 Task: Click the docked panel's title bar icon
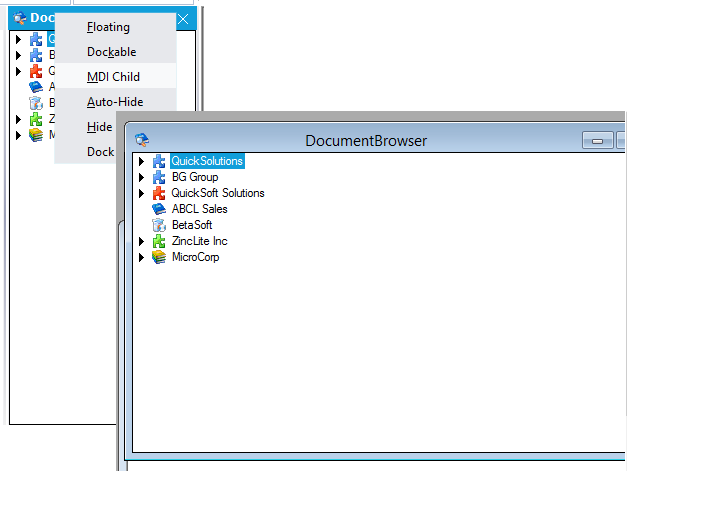[19, 18]
